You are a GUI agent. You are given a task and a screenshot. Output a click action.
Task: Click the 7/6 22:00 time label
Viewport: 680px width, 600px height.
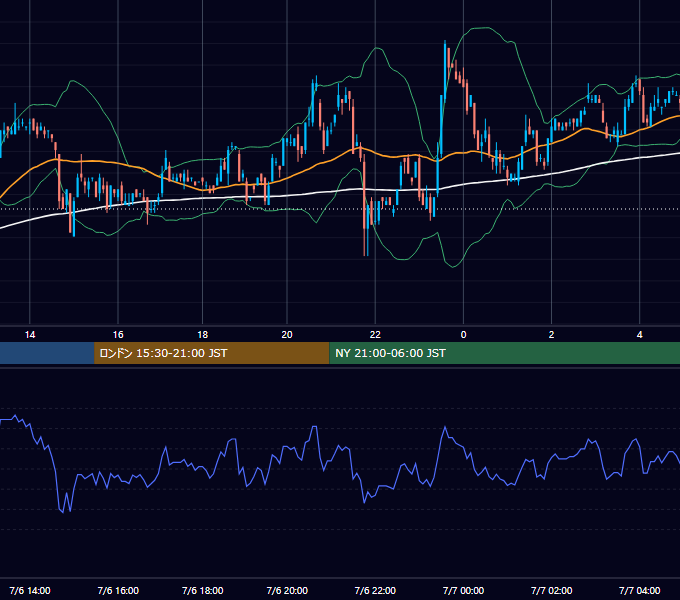[375, 590]
